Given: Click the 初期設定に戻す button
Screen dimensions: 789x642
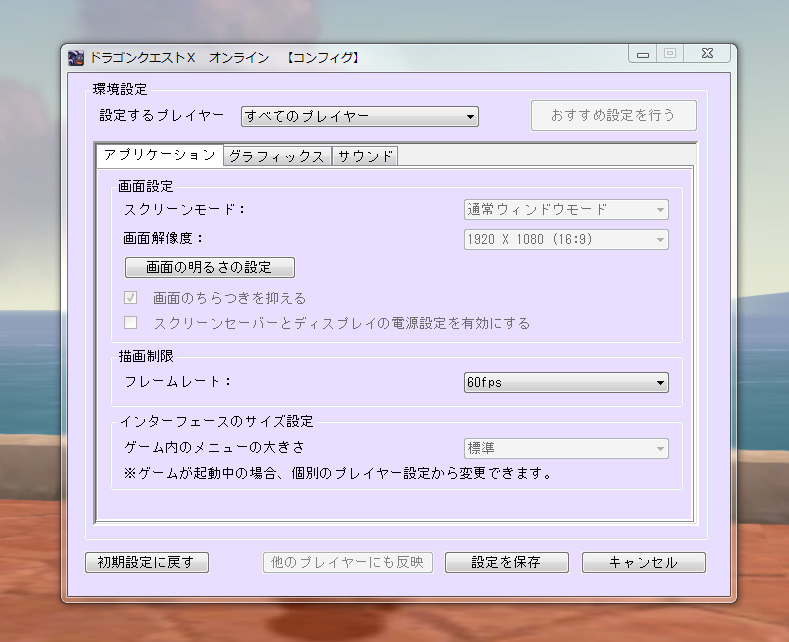Looking at the screenshot, I should pos(147,562).
